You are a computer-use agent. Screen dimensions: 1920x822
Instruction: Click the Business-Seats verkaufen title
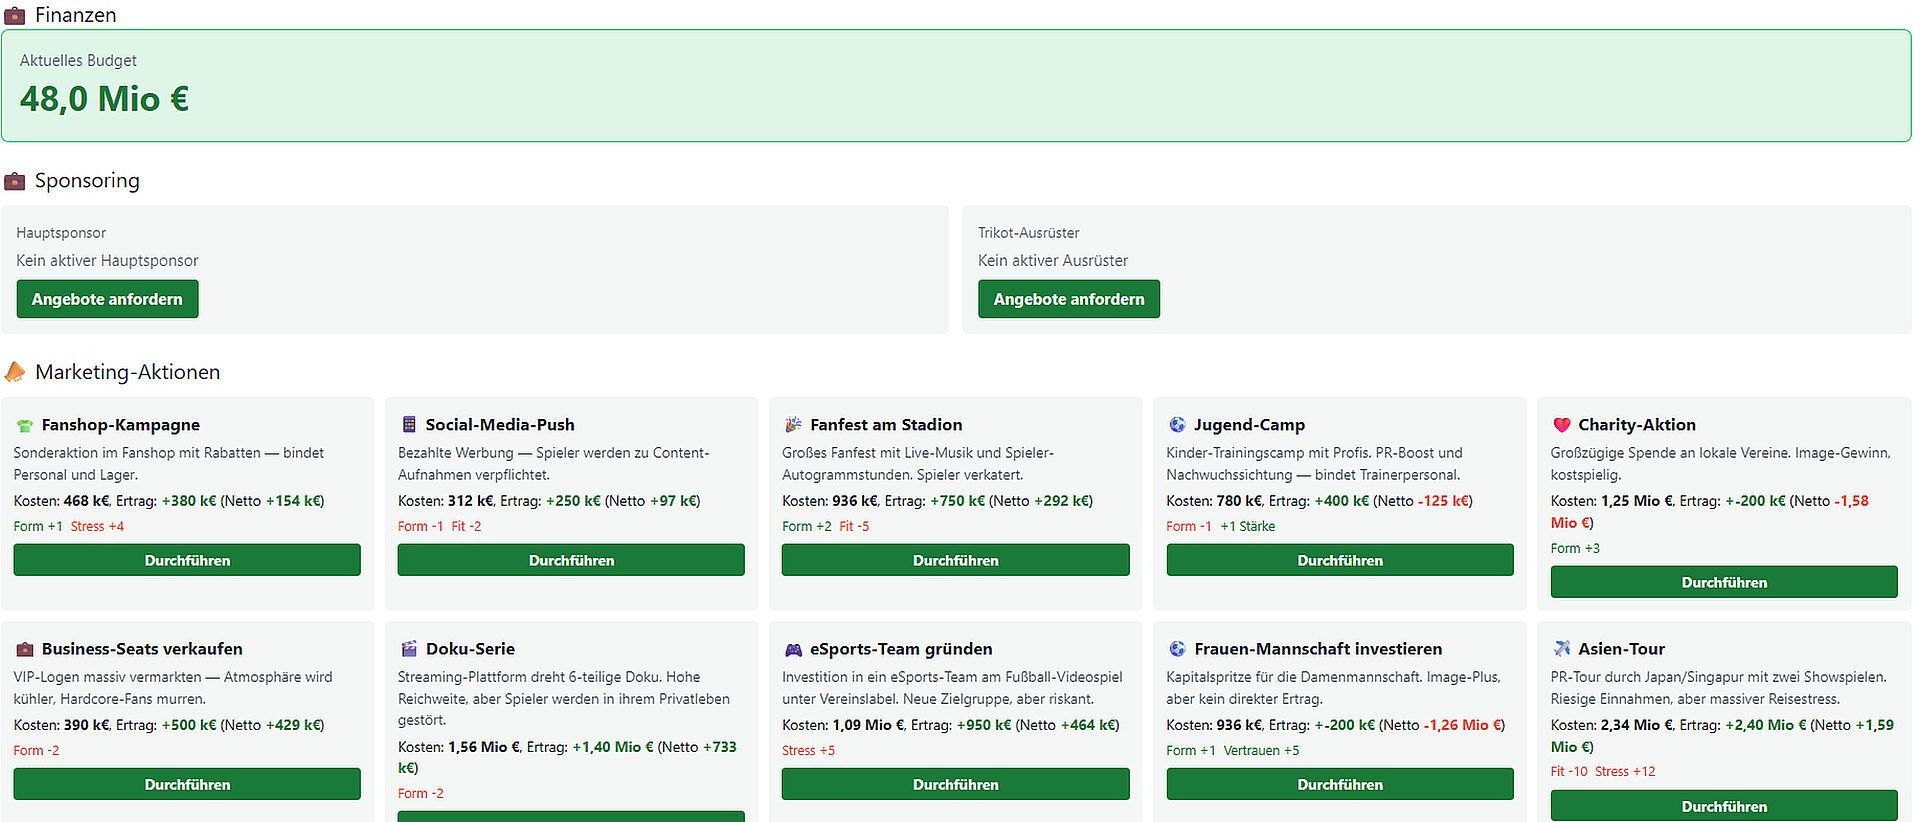tap(142, 649)
